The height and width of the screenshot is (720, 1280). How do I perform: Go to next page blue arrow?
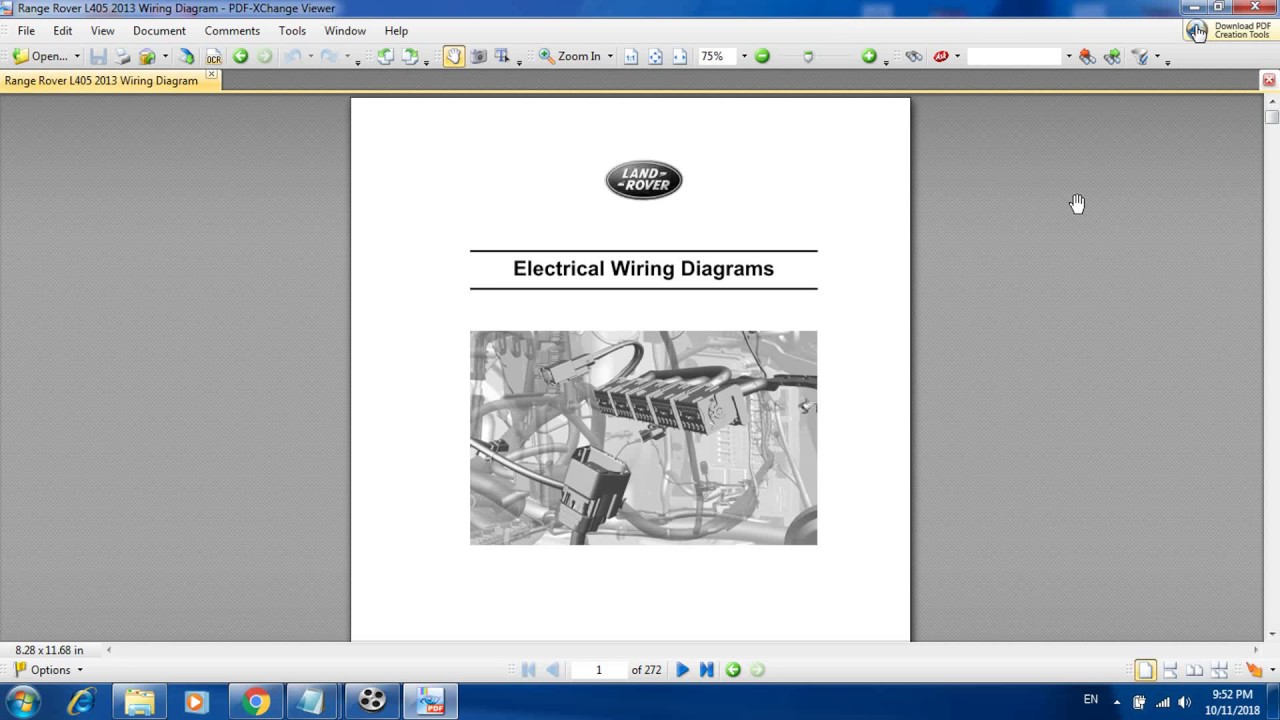tap(682, 670)
